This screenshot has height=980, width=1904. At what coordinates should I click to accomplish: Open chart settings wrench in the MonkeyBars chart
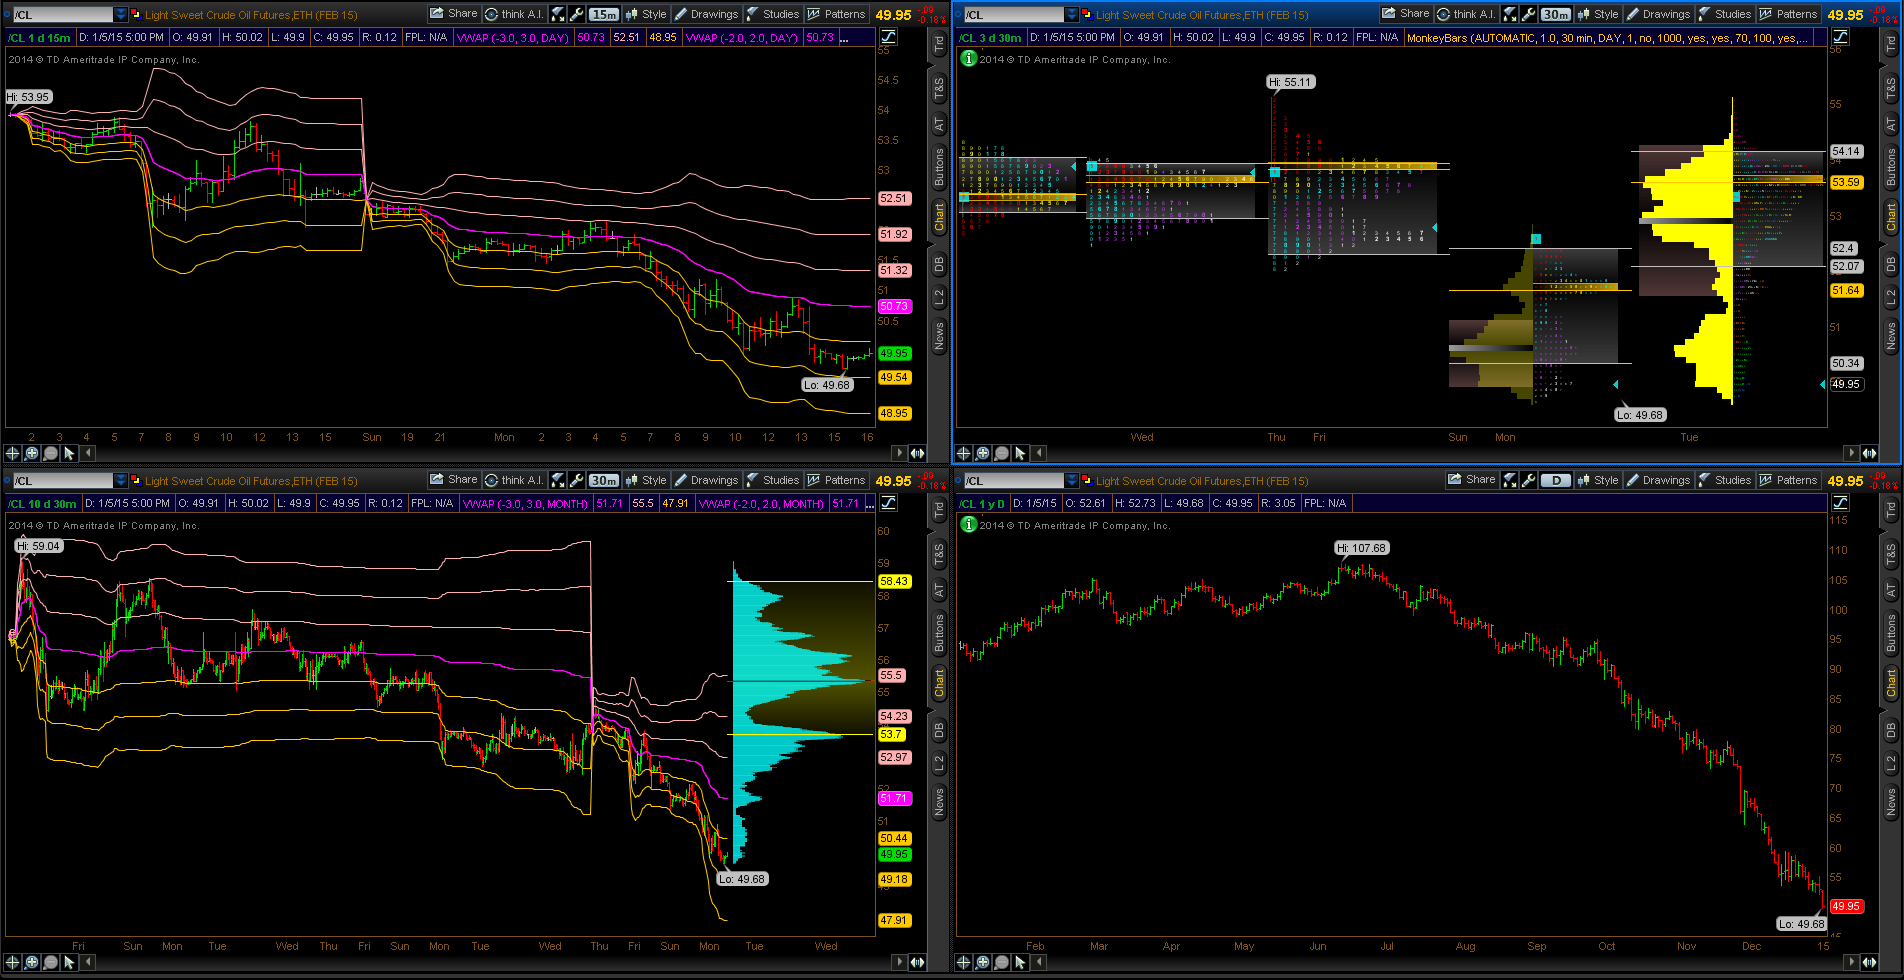click(x=1529, y=14)
